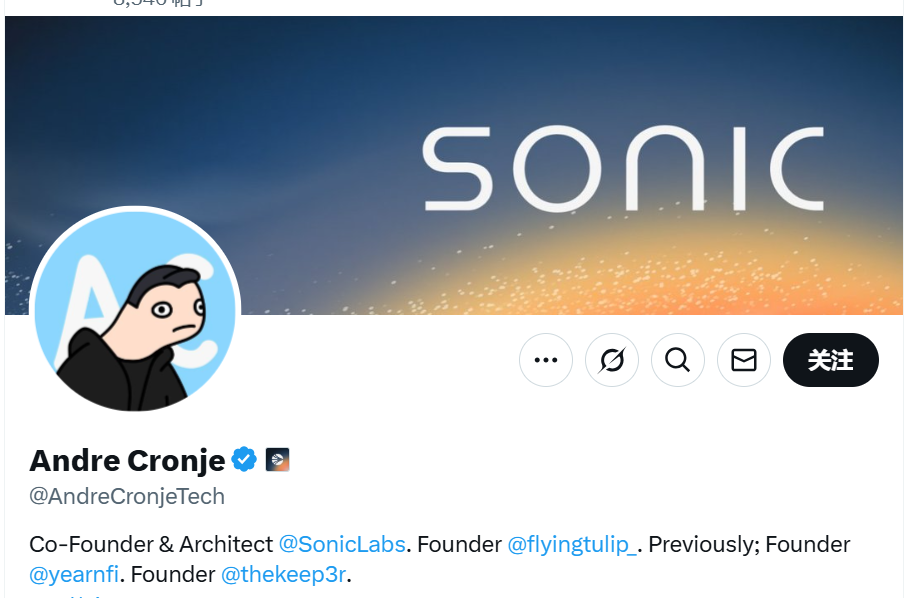Click the @AndreCronjeTech handle text
The image size is (924, 598).
(x=127, y=496)
